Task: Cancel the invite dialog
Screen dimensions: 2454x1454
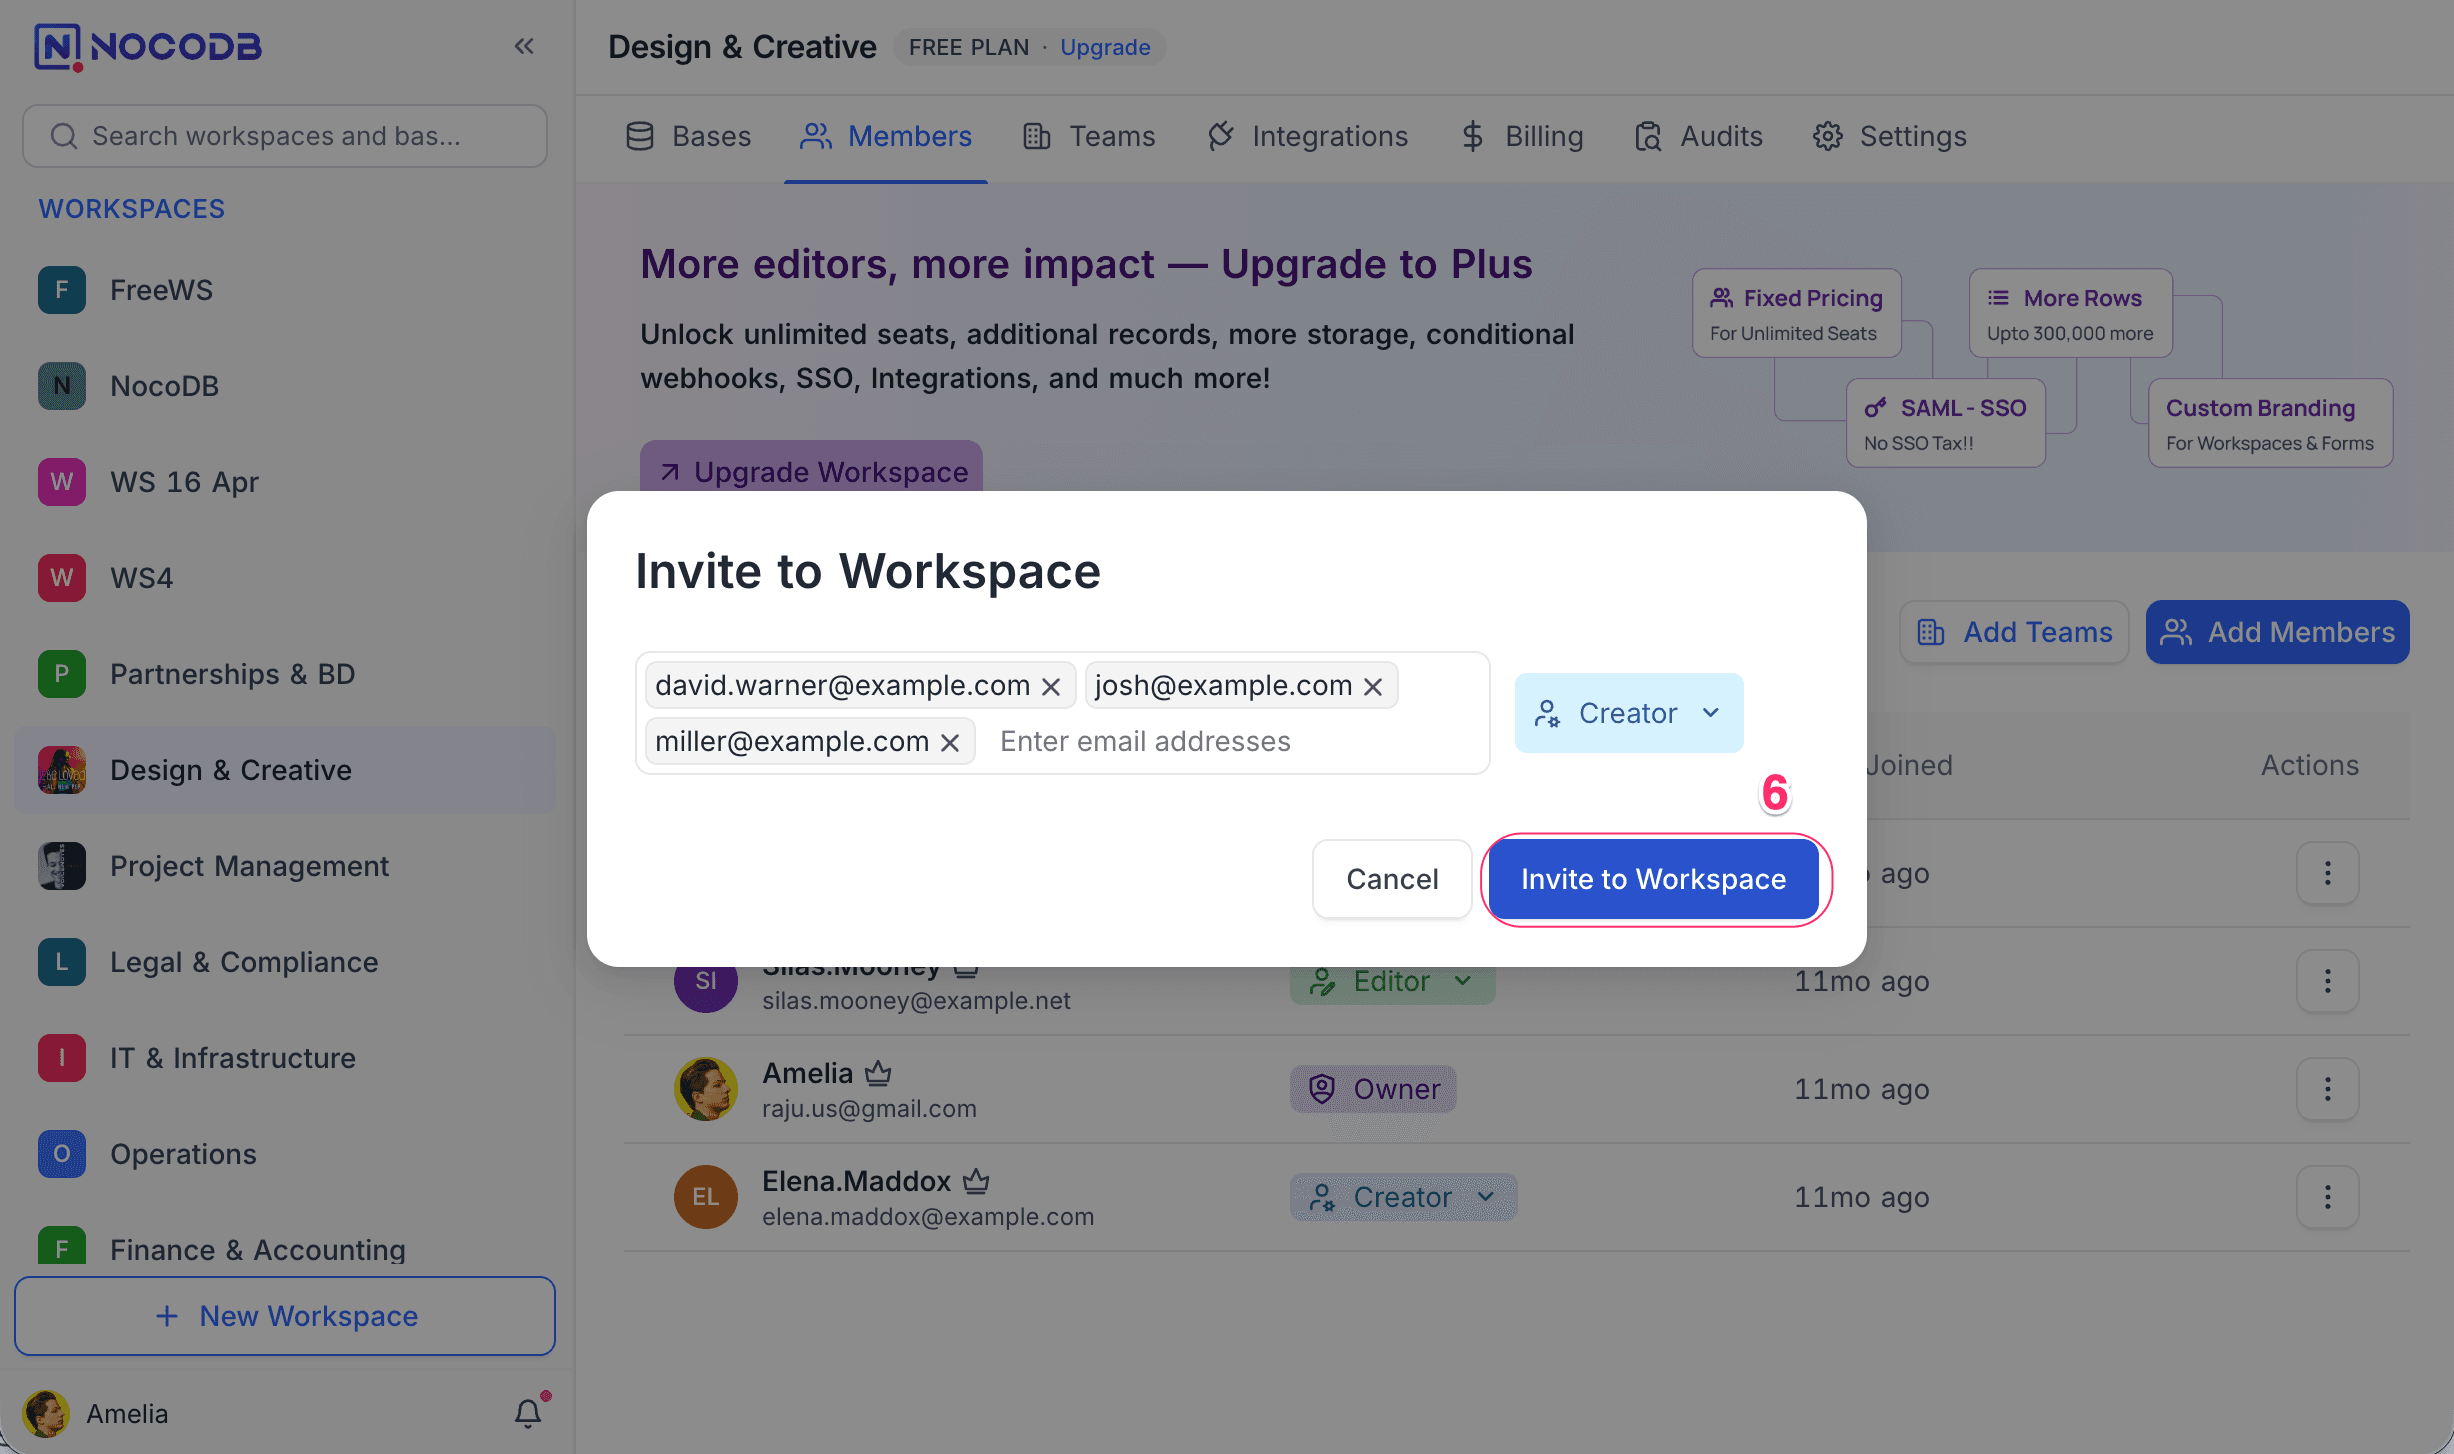Action: tap(1391, 879)
